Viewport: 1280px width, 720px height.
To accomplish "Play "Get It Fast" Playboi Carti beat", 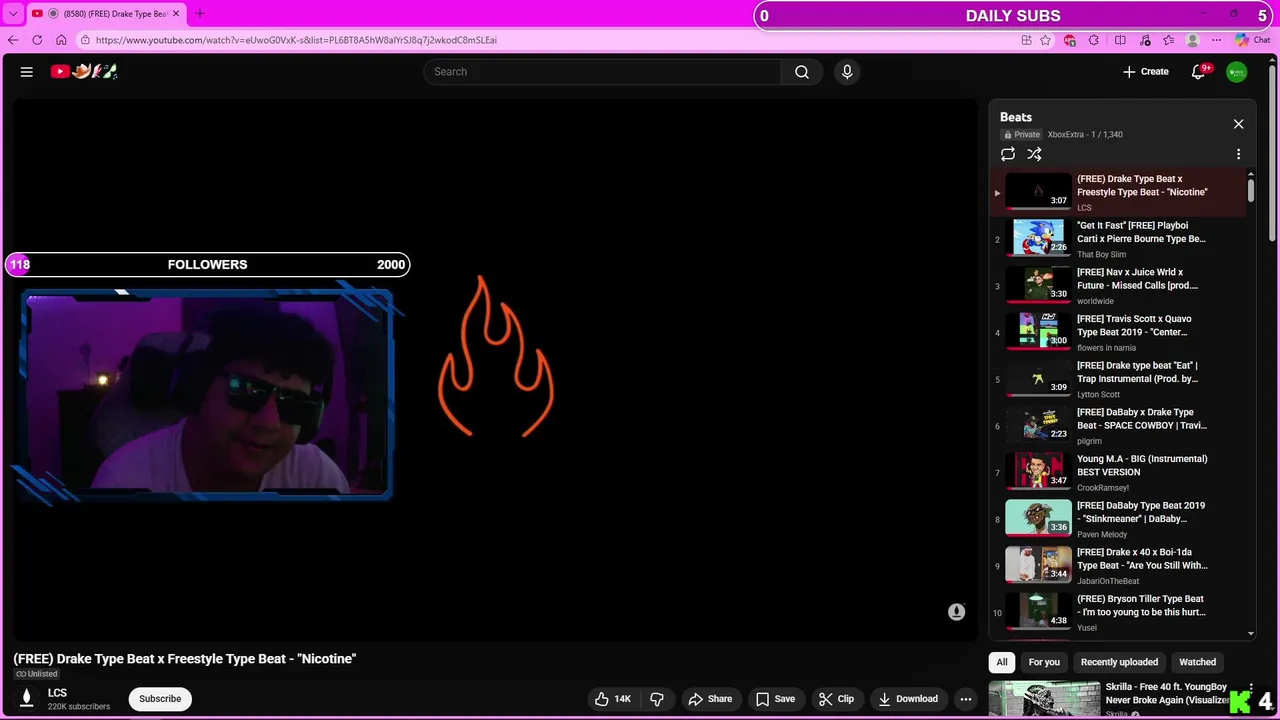I will click(1119, 239).
